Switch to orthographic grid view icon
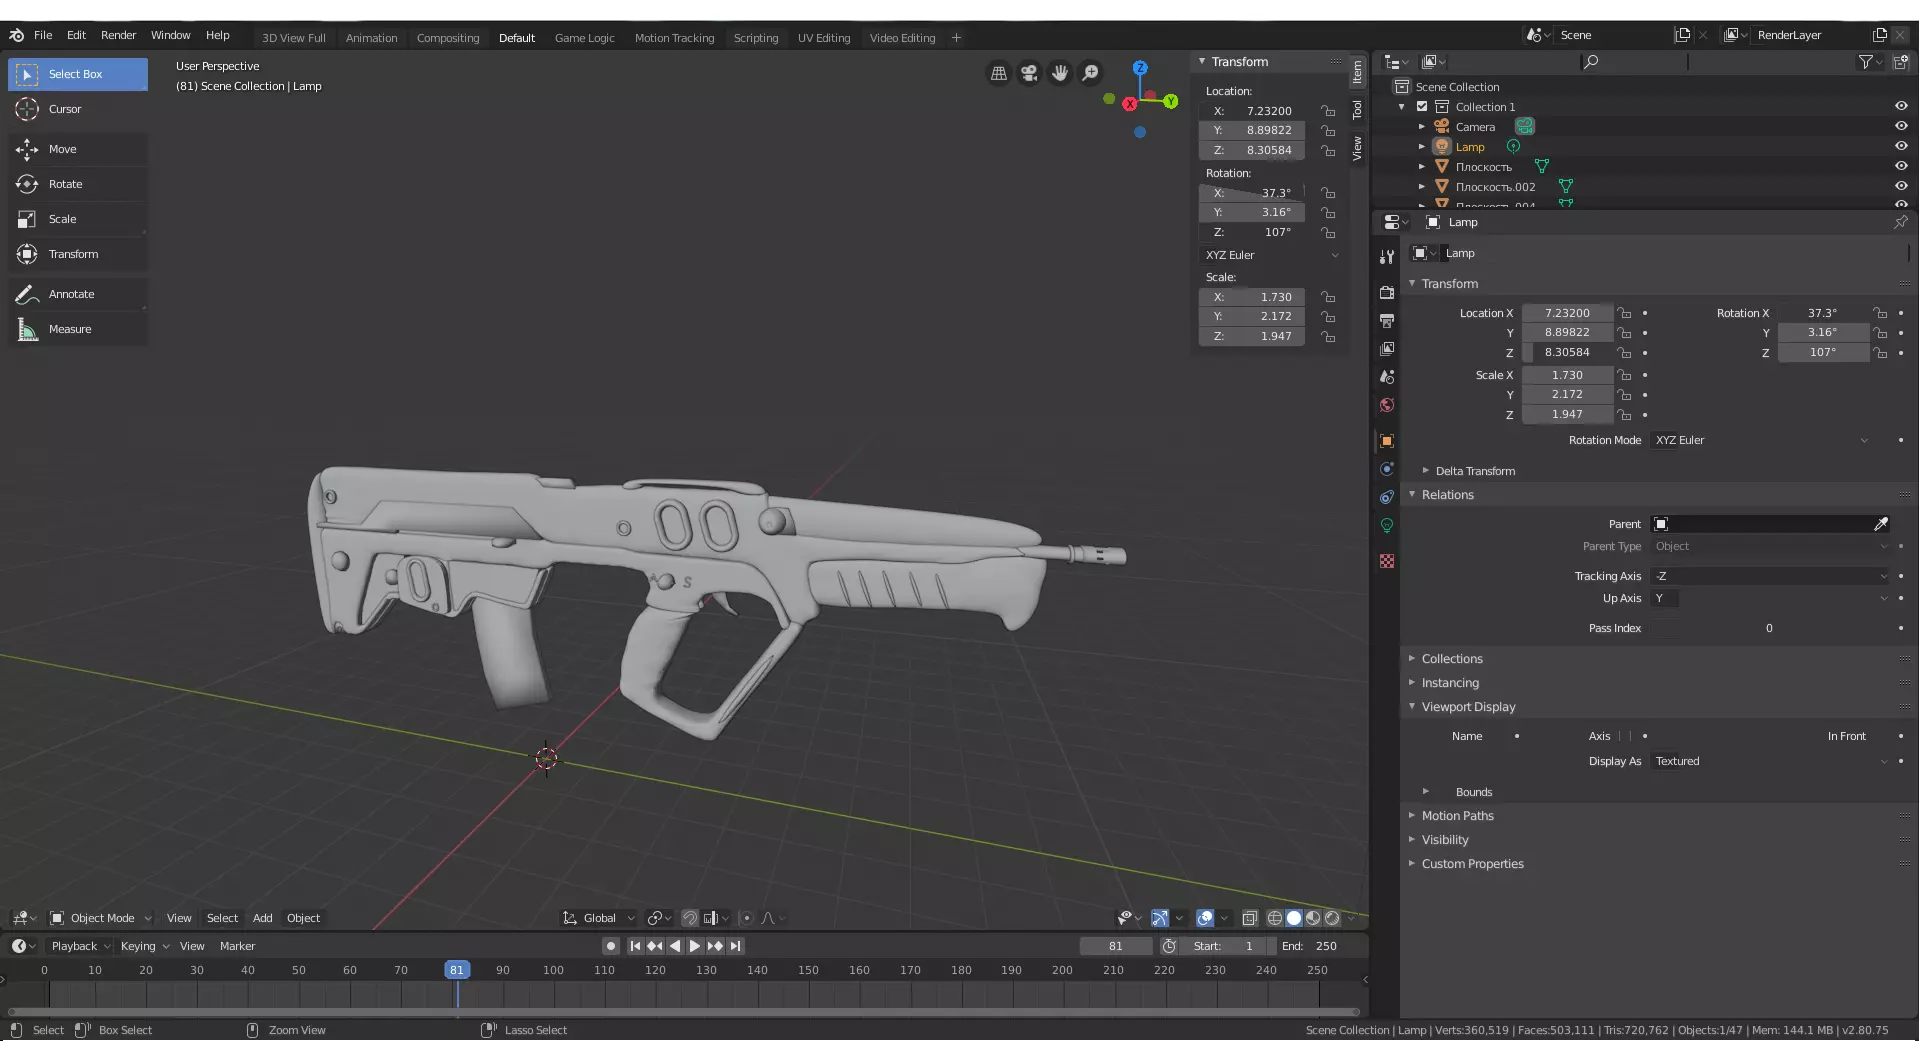1920x1041 pixels. click(998, 73)
